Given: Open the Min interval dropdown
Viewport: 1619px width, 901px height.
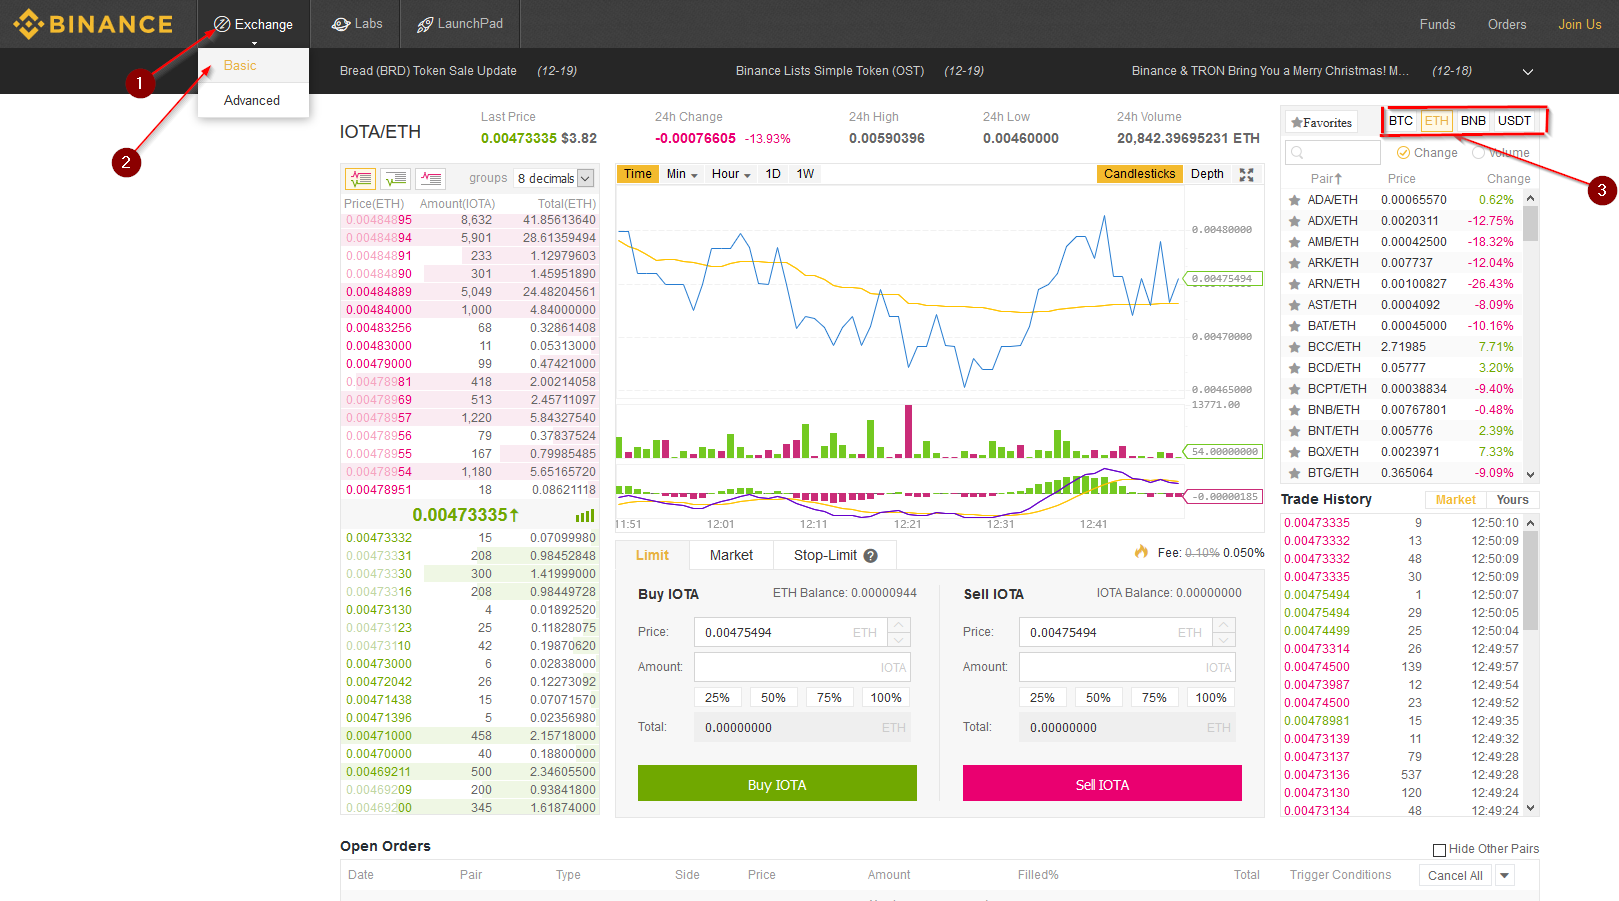Looking at the screenshot, I should coord(682,174).
